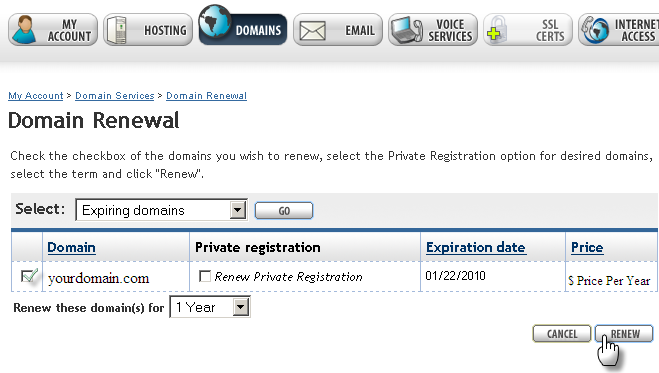
Task: Sort by Price column header
Action: point(587,247)
